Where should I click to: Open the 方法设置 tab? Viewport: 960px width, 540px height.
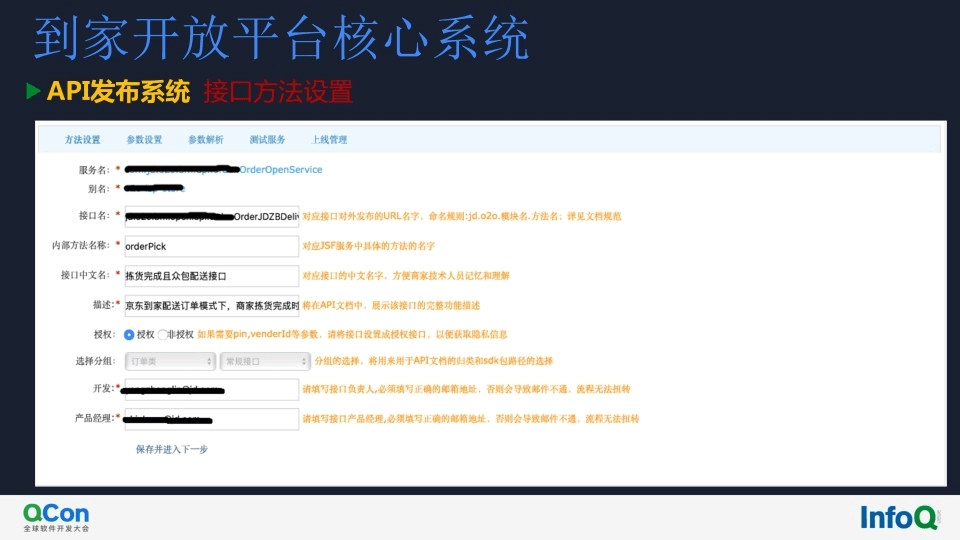[83, 140]
